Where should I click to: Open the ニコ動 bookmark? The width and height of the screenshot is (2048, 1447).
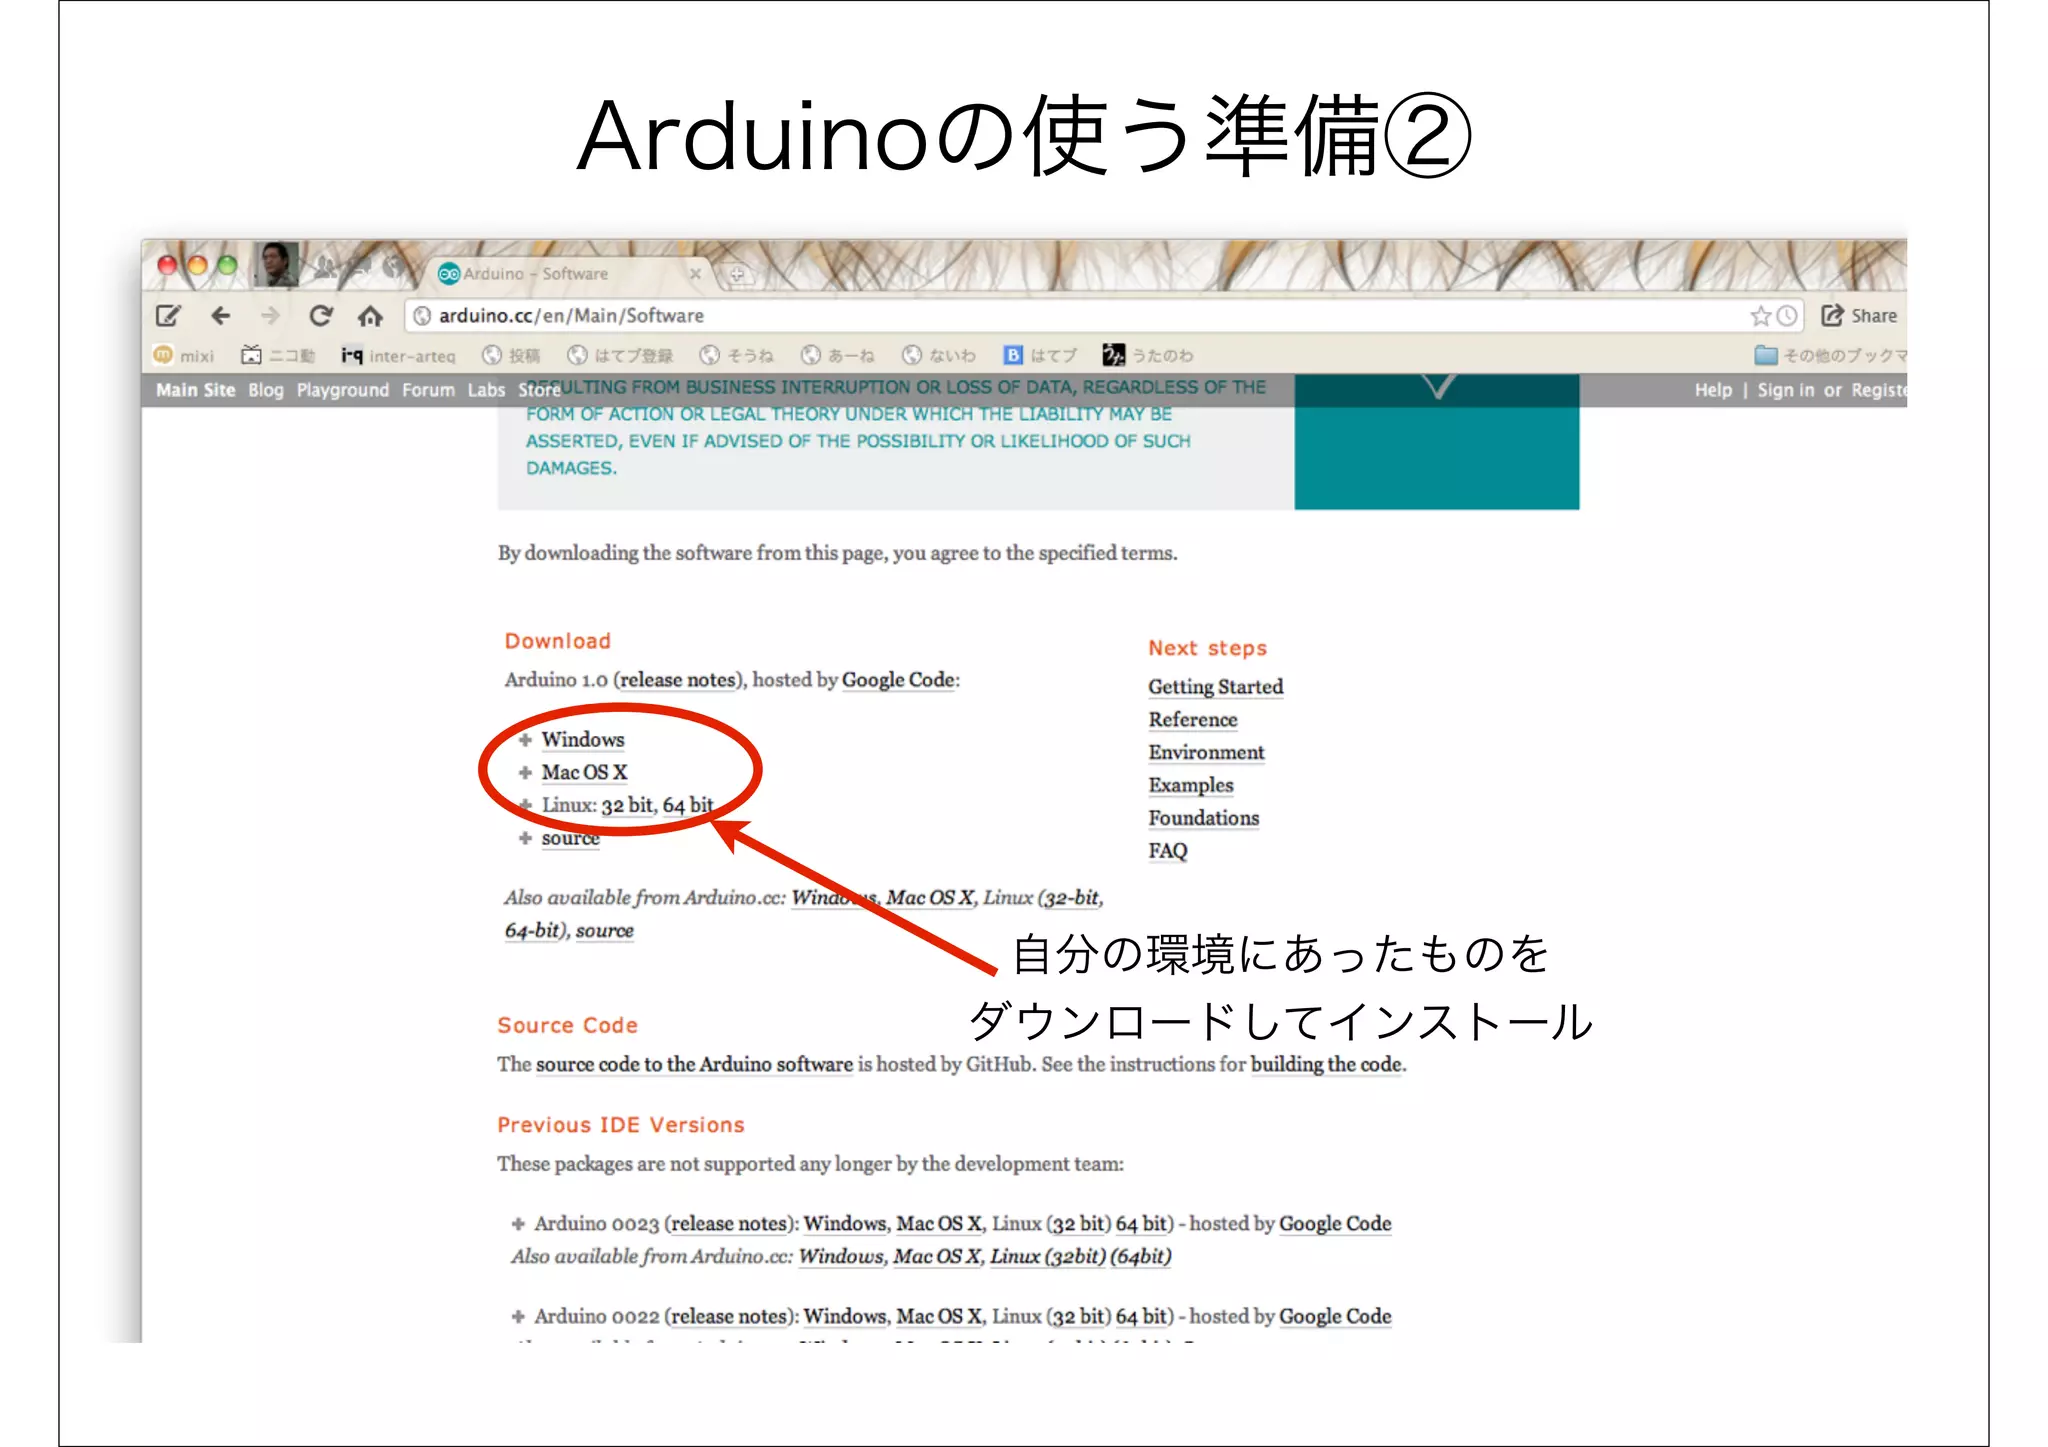(278, 355)
